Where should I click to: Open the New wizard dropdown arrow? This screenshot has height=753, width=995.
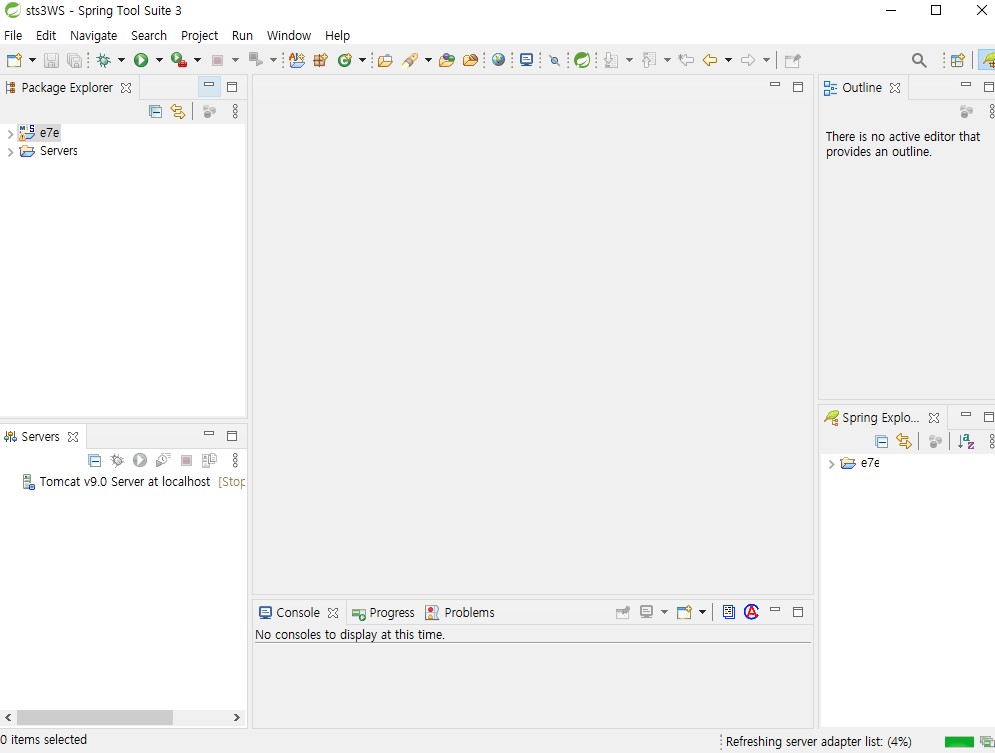32,60
